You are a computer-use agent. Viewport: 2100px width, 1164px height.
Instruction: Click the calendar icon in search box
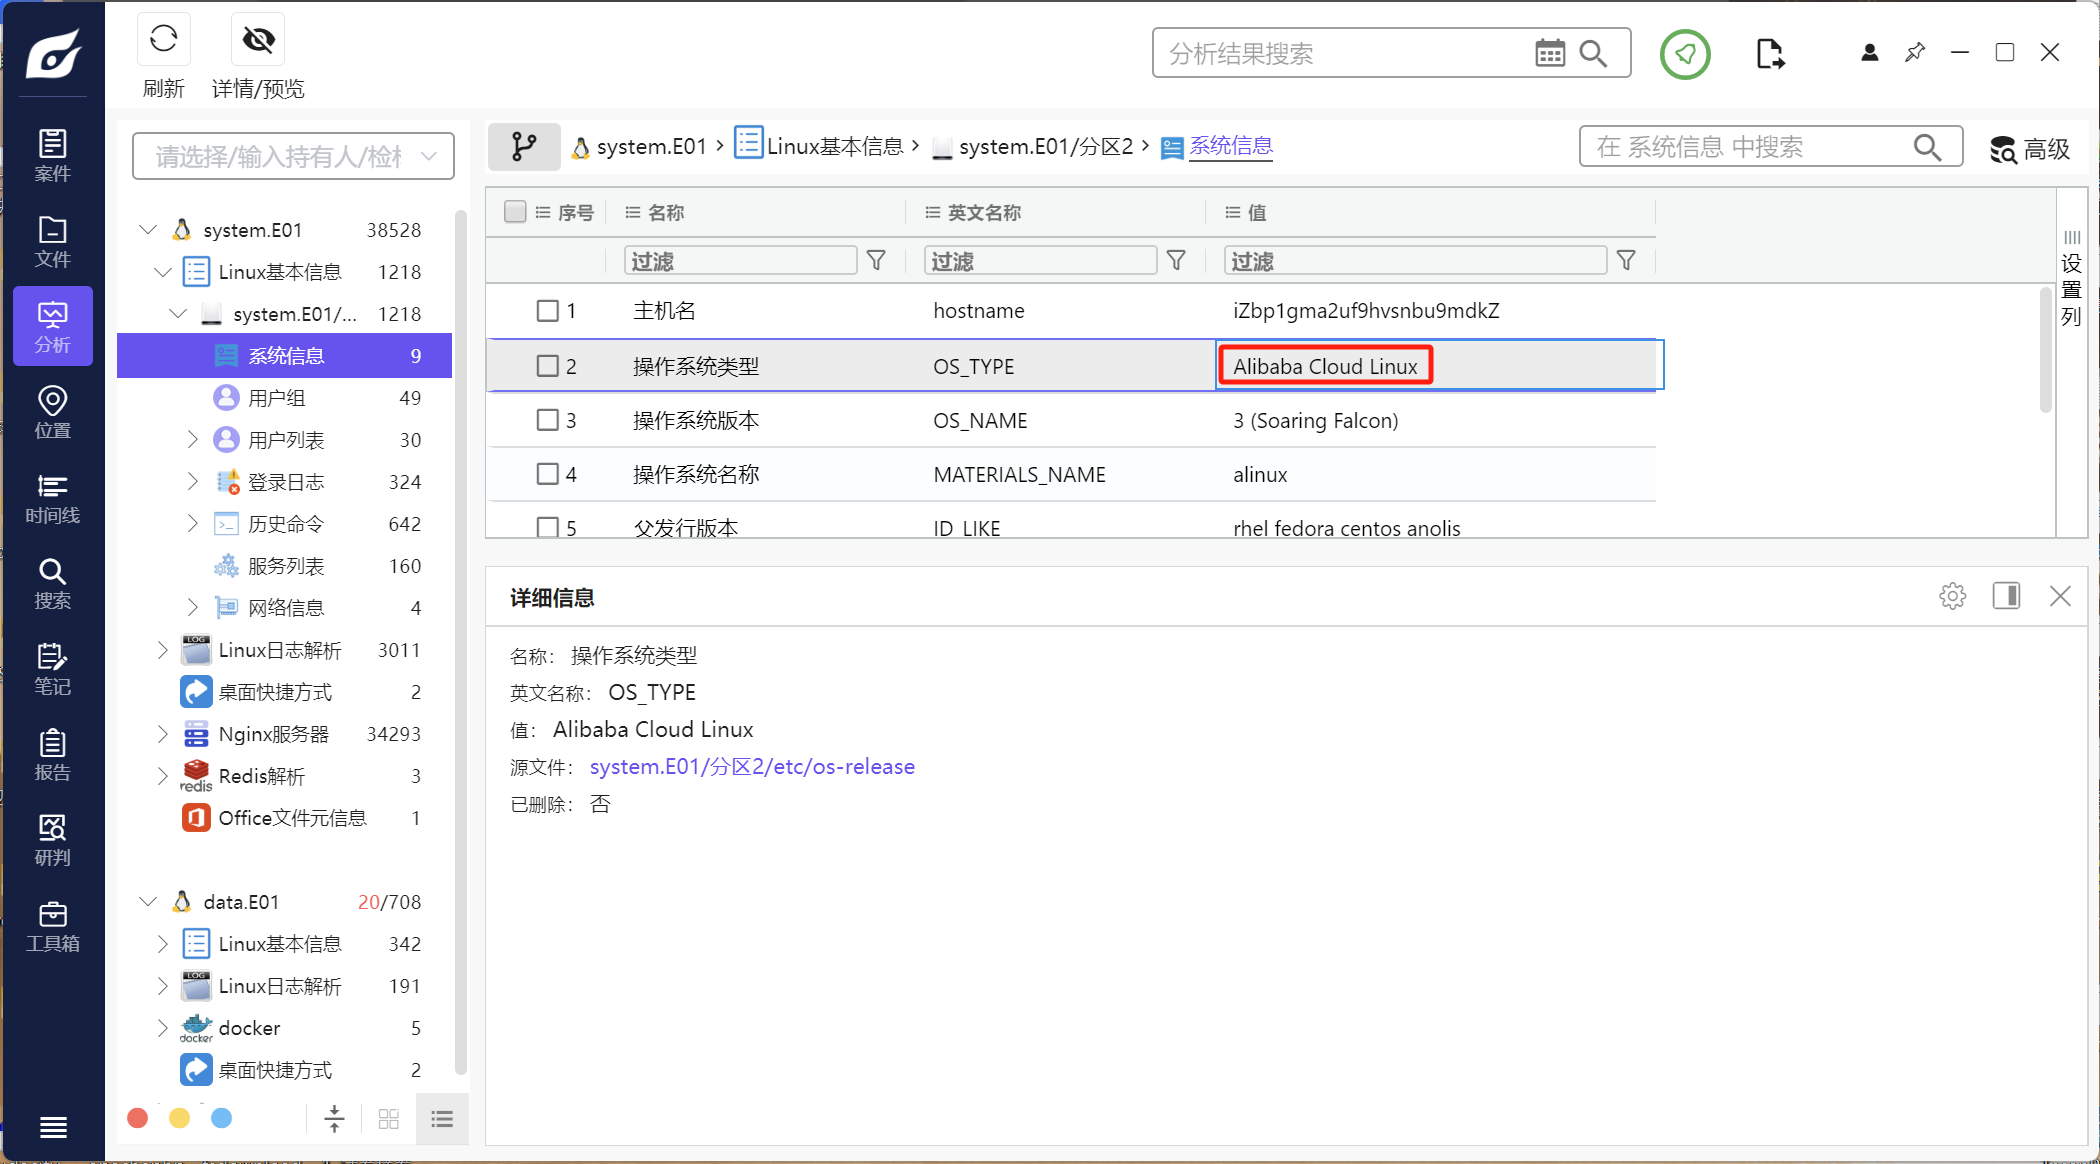pyautogui.click(x=1549, y=53)
